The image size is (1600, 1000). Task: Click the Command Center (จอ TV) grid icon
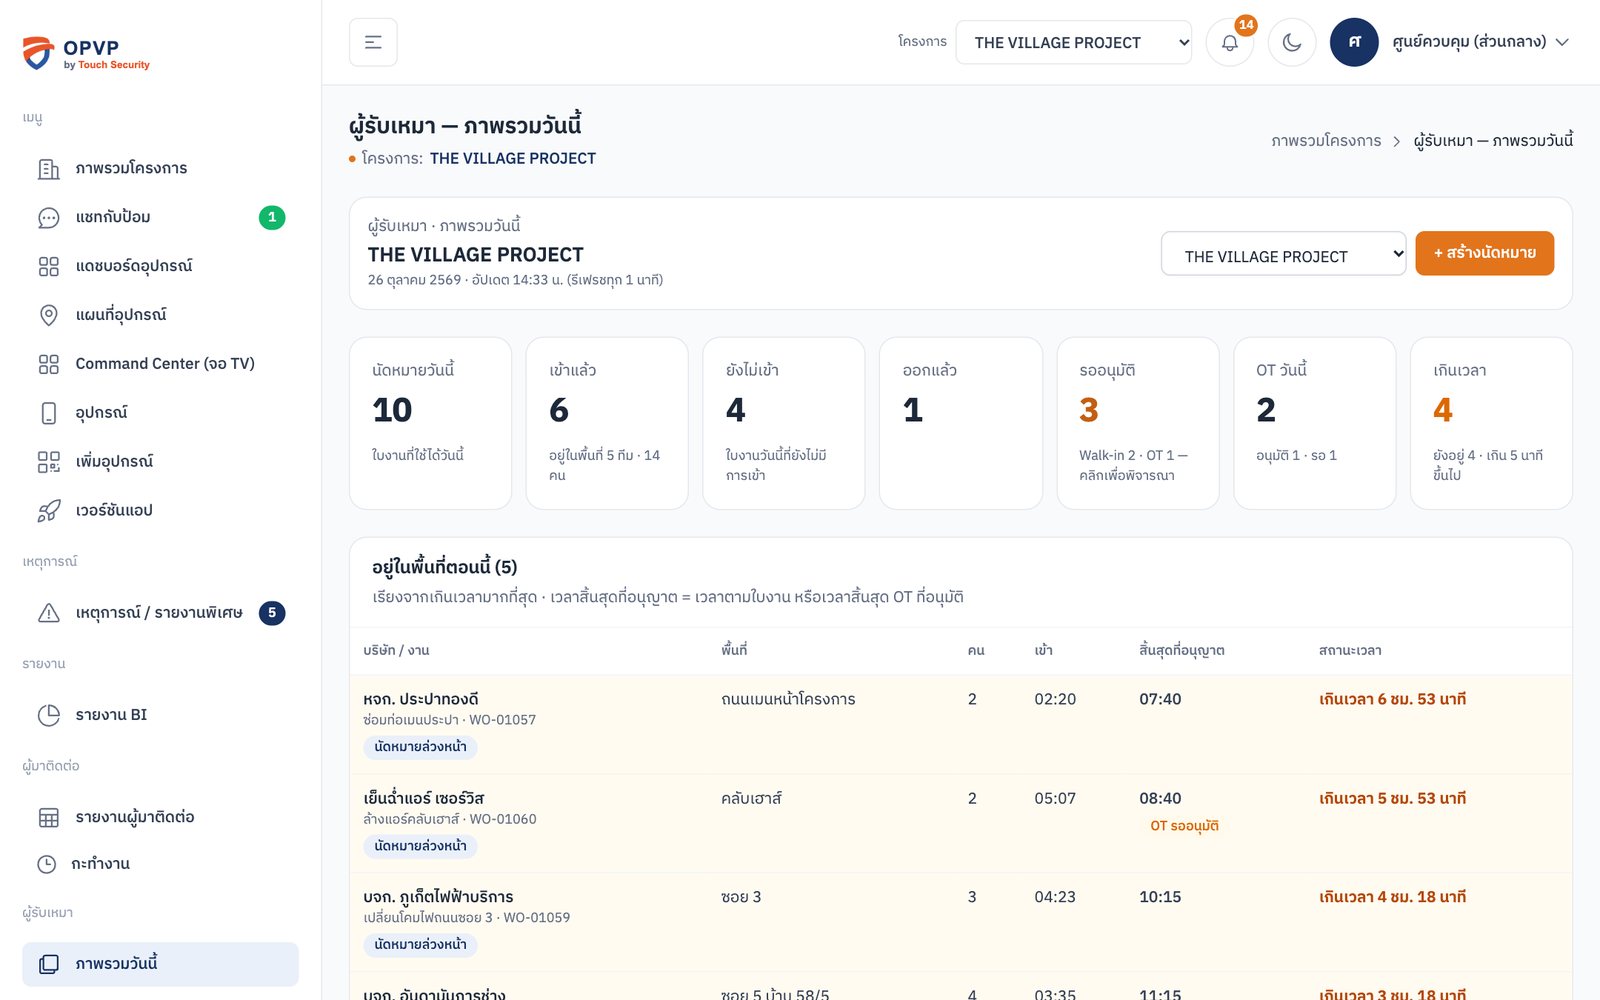(48, 364)
